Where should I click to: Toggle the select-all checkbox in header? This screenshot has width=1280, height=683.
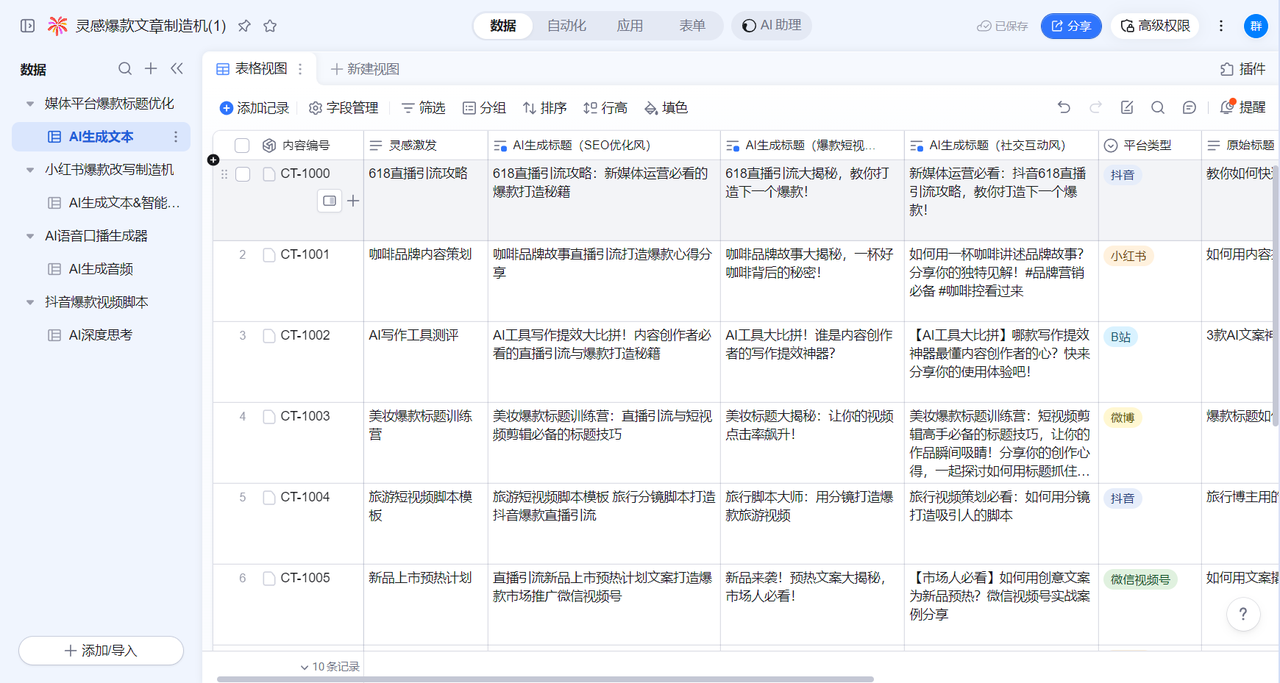(242, 146)
